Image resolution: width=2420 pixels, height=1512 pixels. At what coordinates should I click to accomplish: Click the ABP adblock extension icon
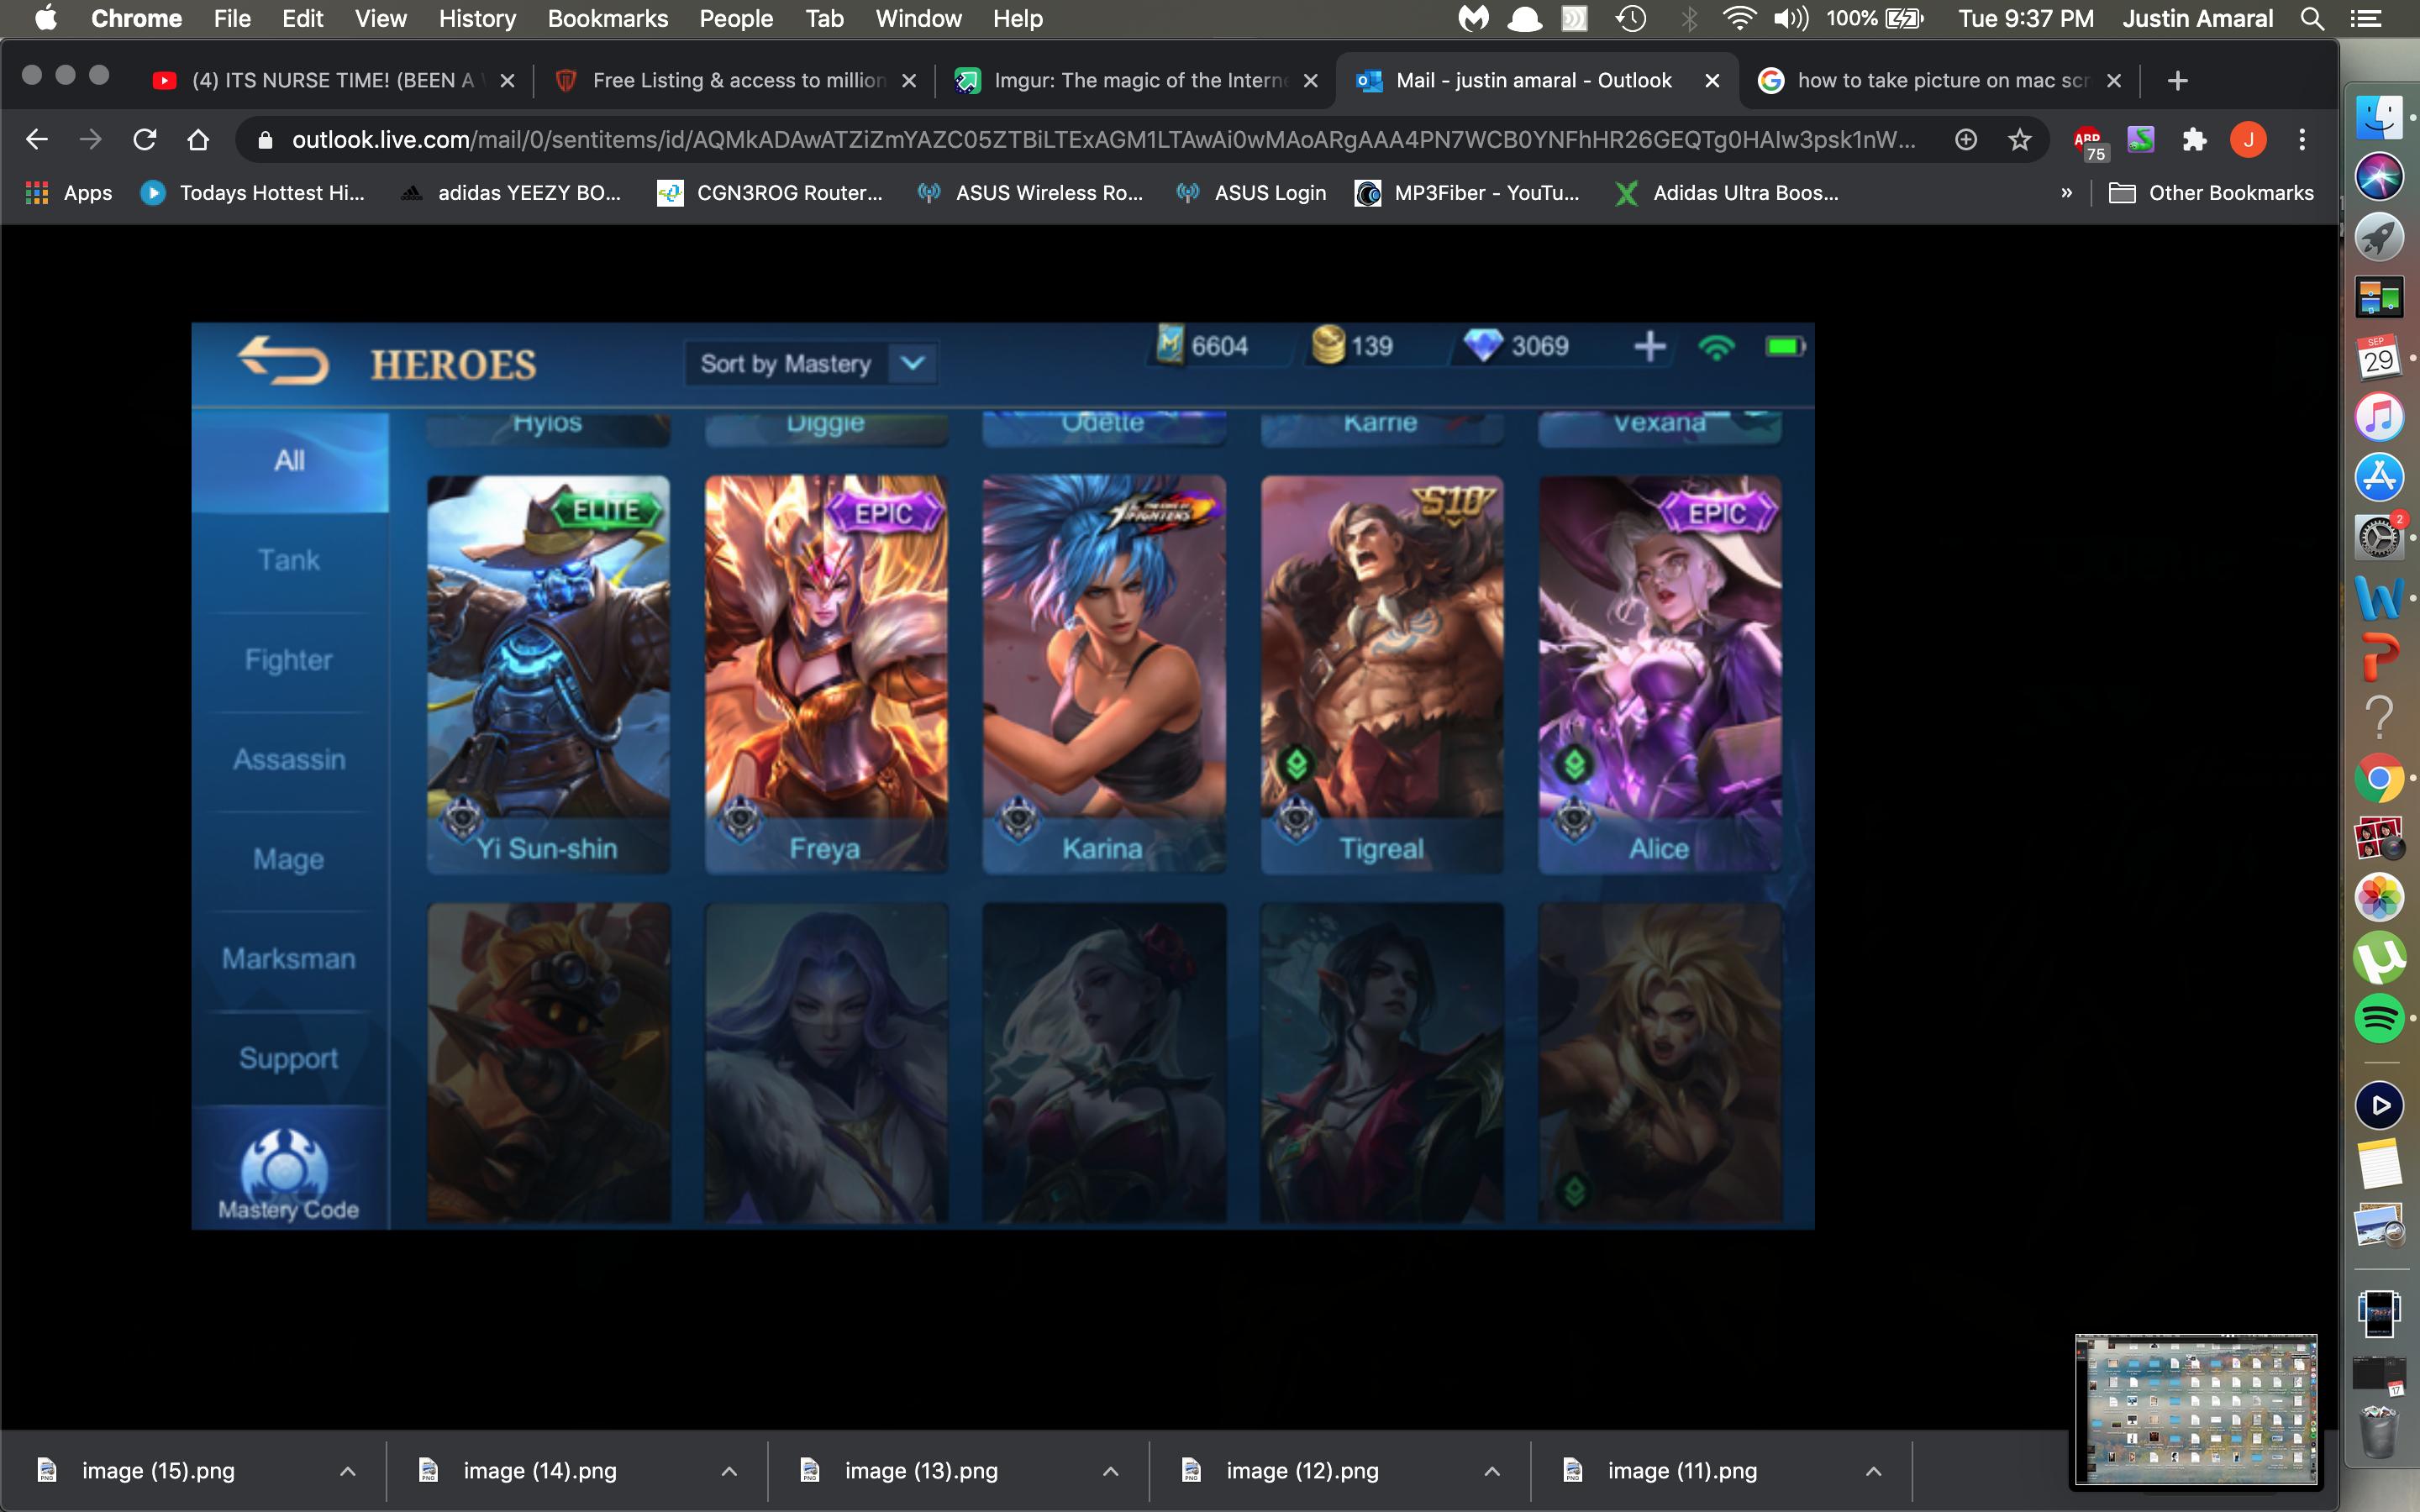[2089, 143]
